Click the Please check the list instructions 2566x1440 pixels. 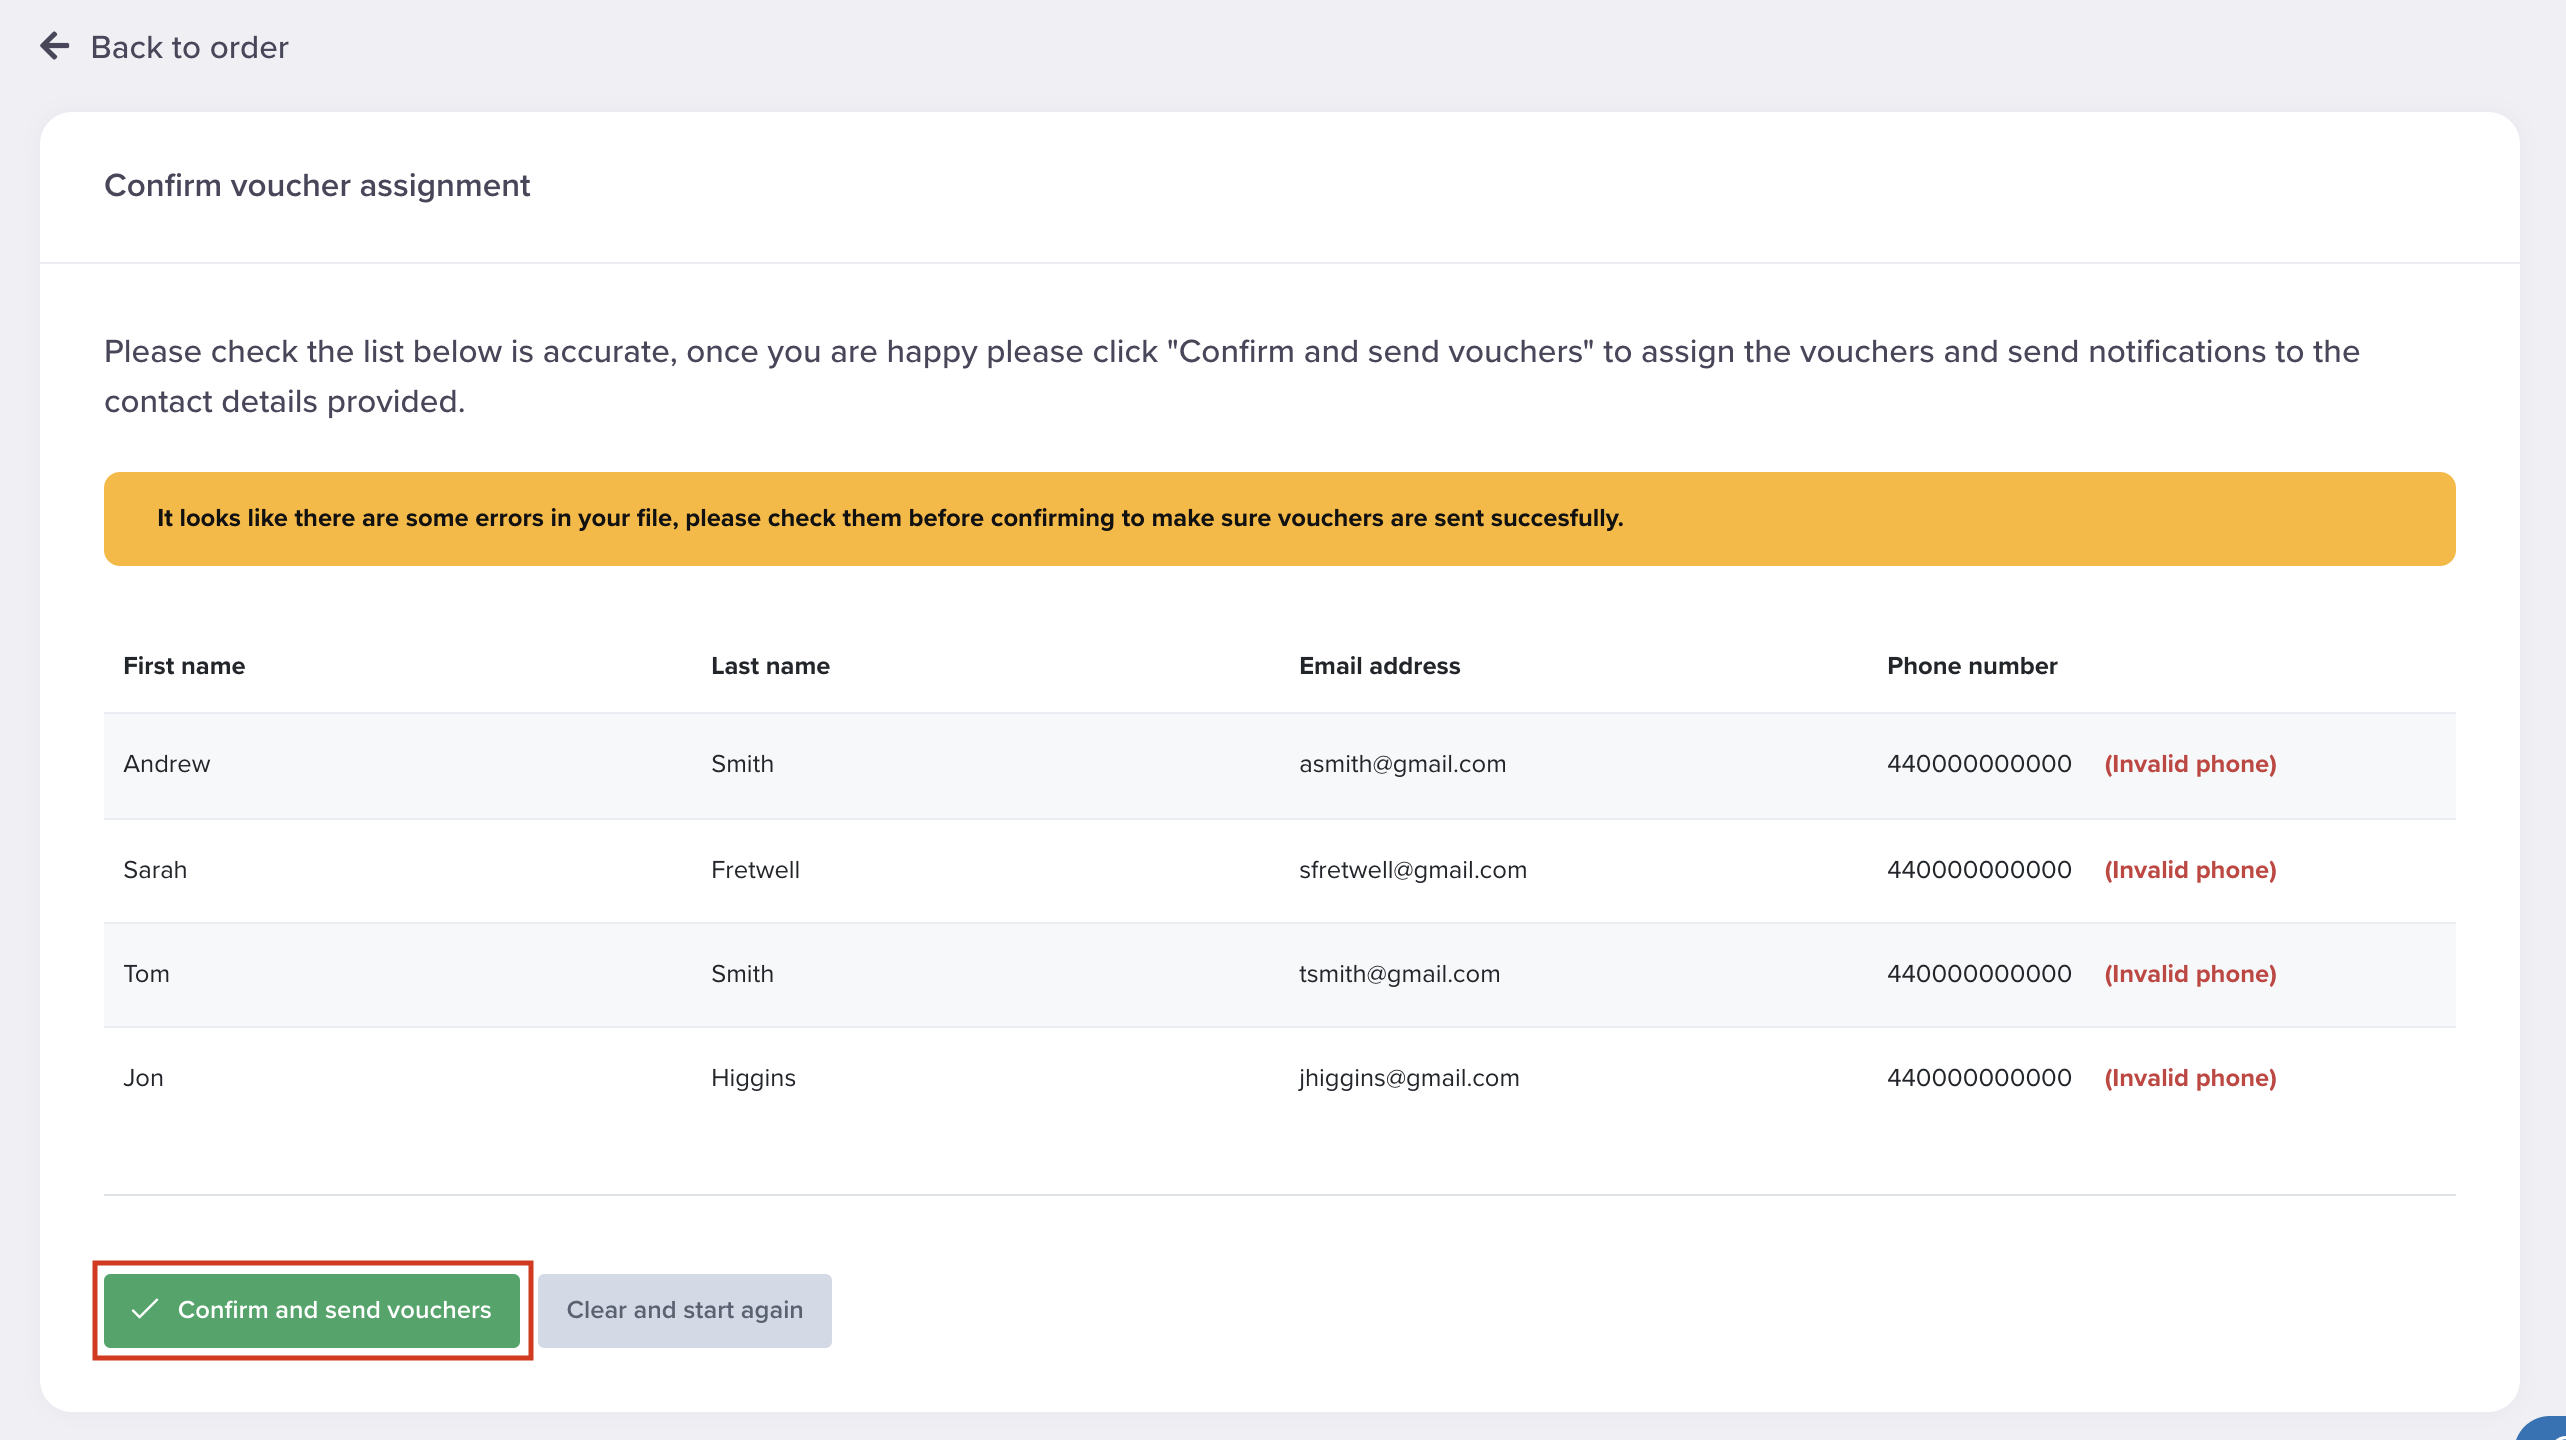point(1232,376)
